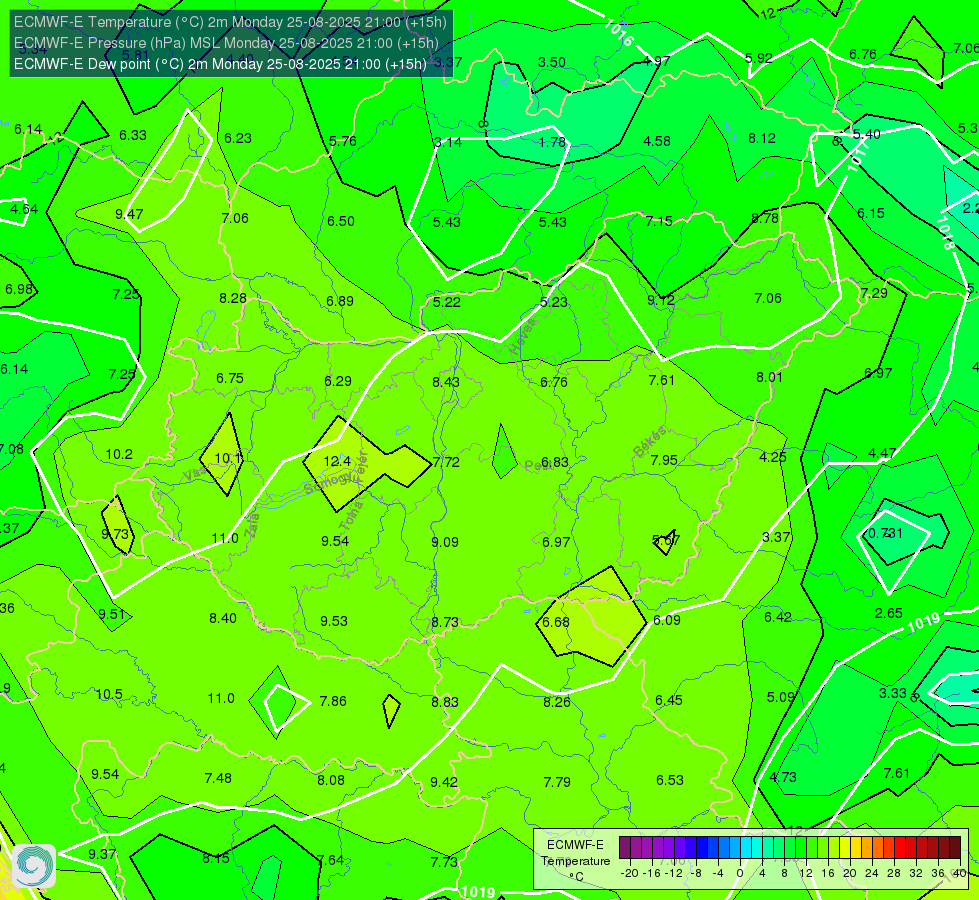Image resolution: width=979 pixels, height=900 pixels.
Task: Click the 8.40 temperature value
Action: pyautogui.click(x=223, y=618)
